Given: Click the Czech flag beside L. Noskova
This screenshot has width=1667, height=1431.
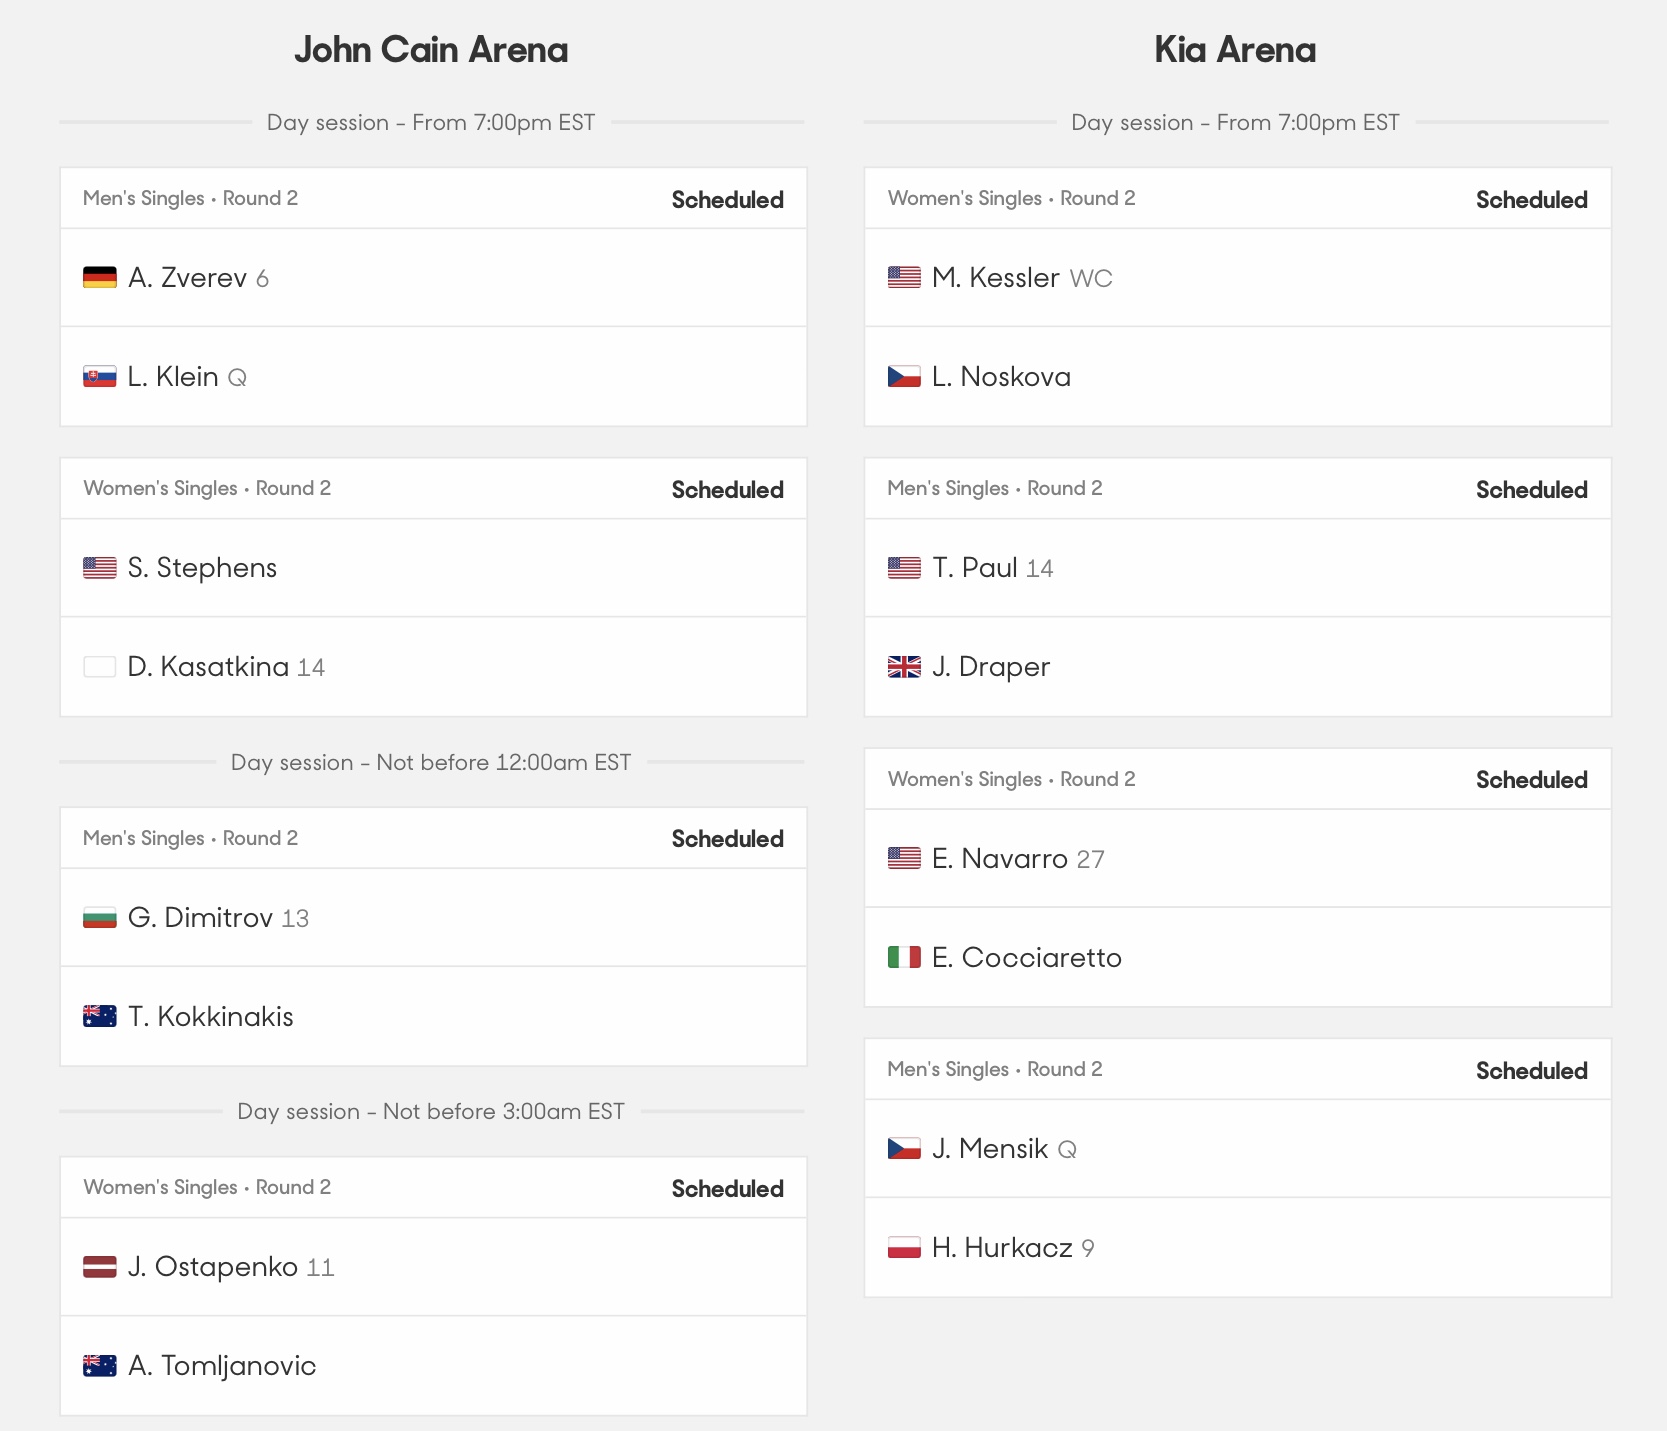Looking at the screenshot, I should pyautogui.click(x=904, y=377).
